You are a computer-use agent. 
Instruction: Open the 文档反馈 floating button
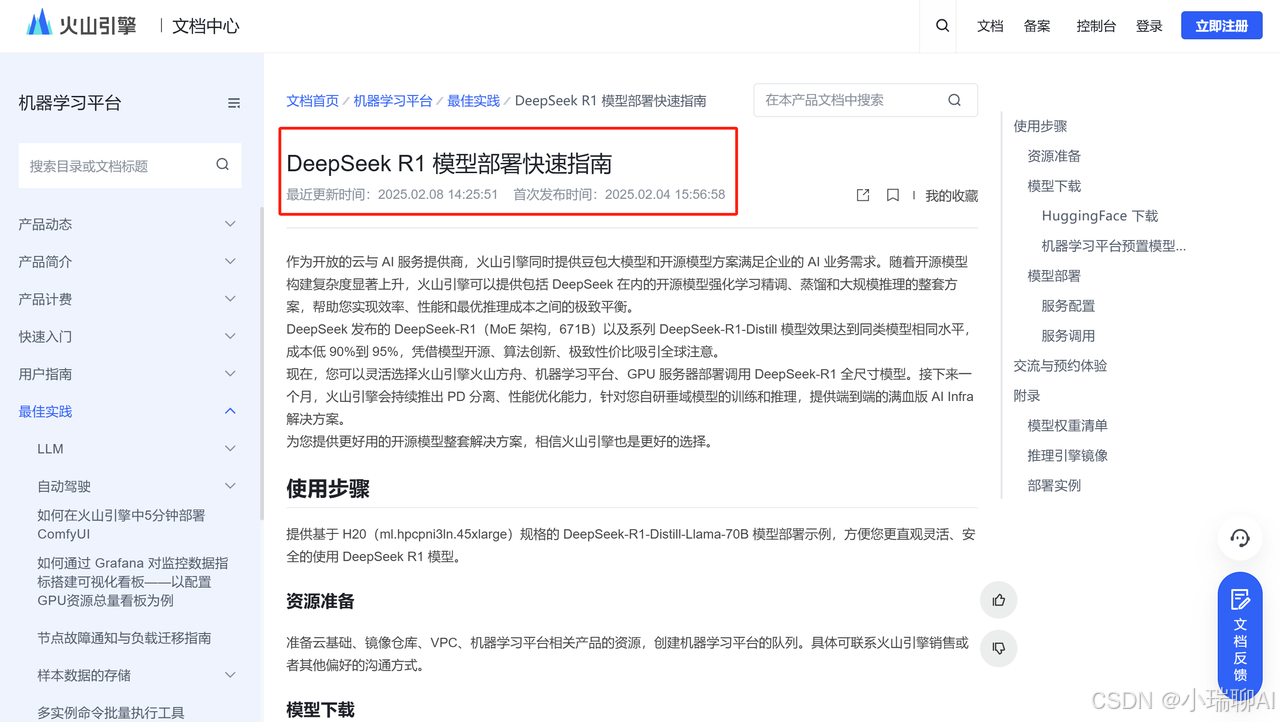(1240, 635)
